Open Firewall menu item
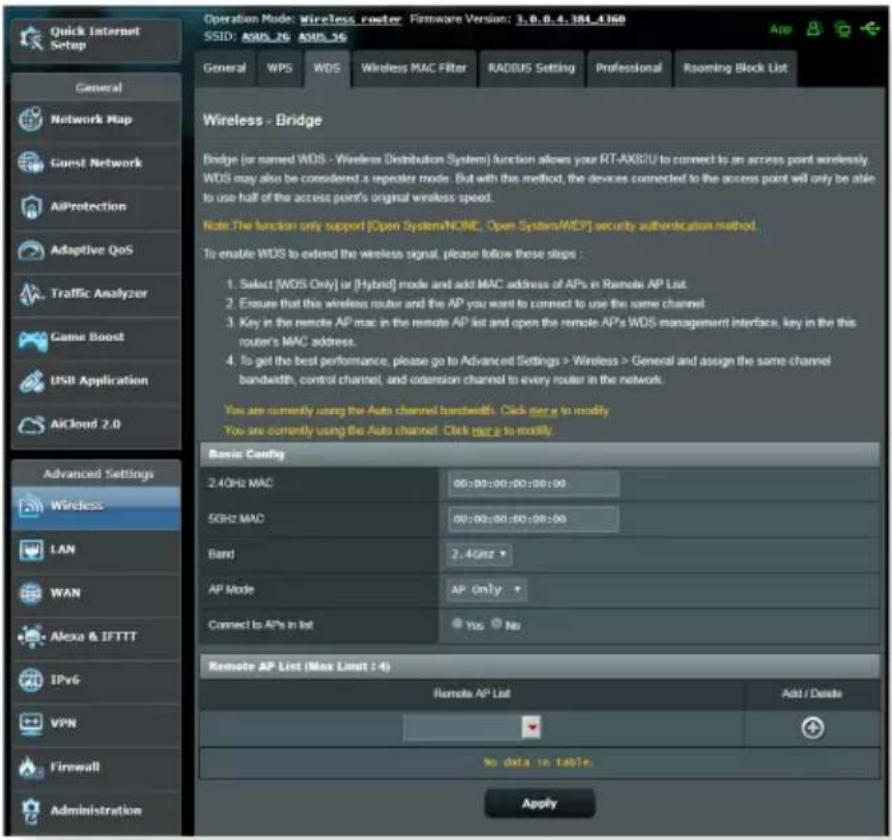Viewport: 892px width, 840px height. tap(96, 767)
